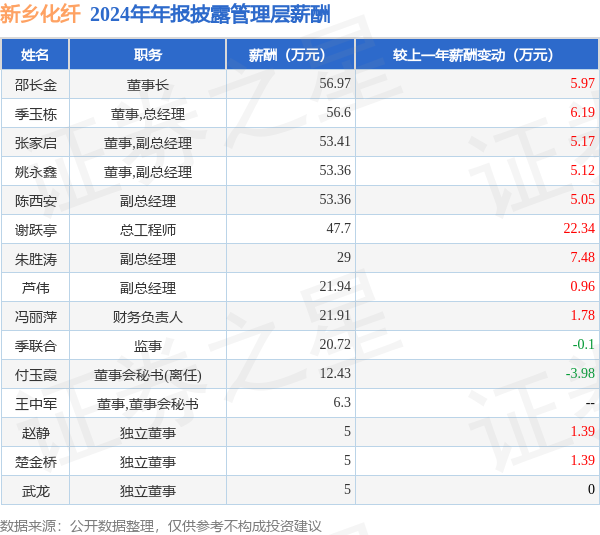Screen dimensions: 600x535
Task: Click salary value 56.97
Action: coord(335,83)
